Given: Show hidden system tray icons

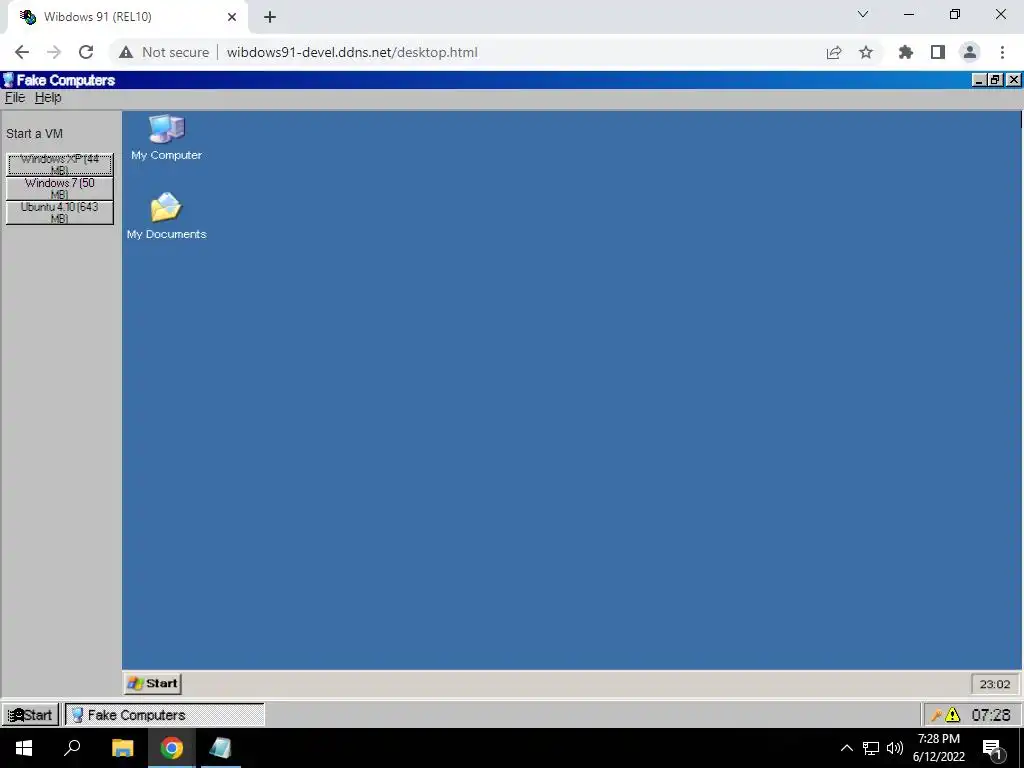Looking at the screenshot, I should (846, 748).
